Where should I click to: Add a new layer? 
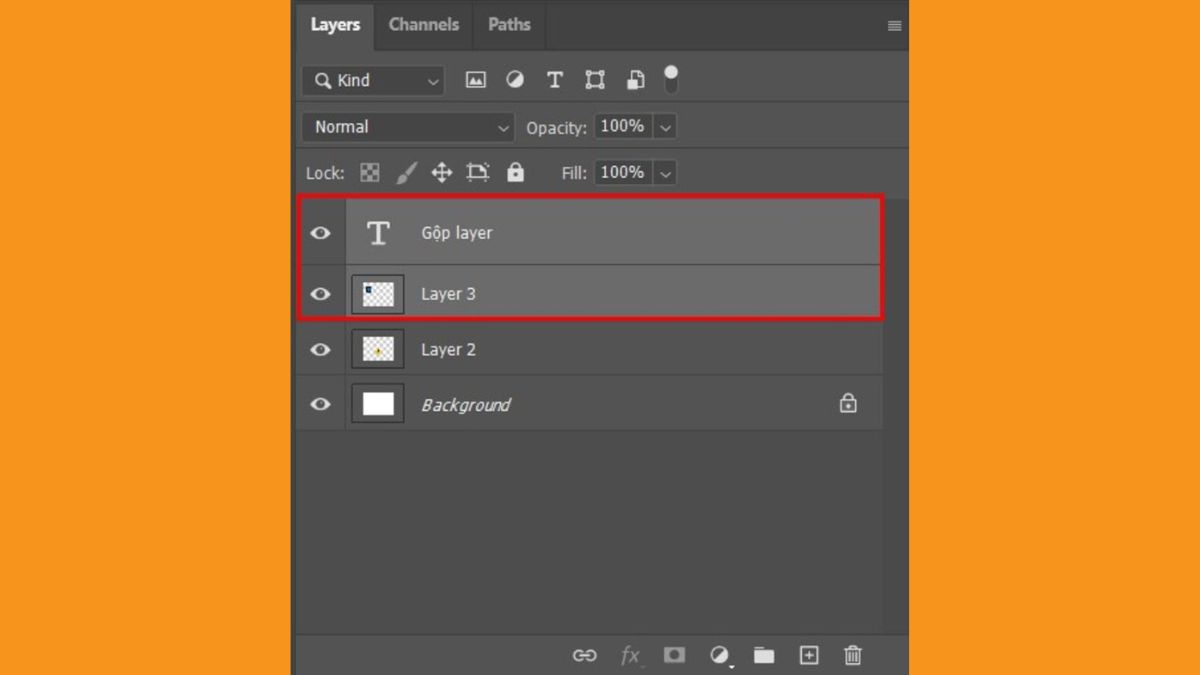coord(808,655)
